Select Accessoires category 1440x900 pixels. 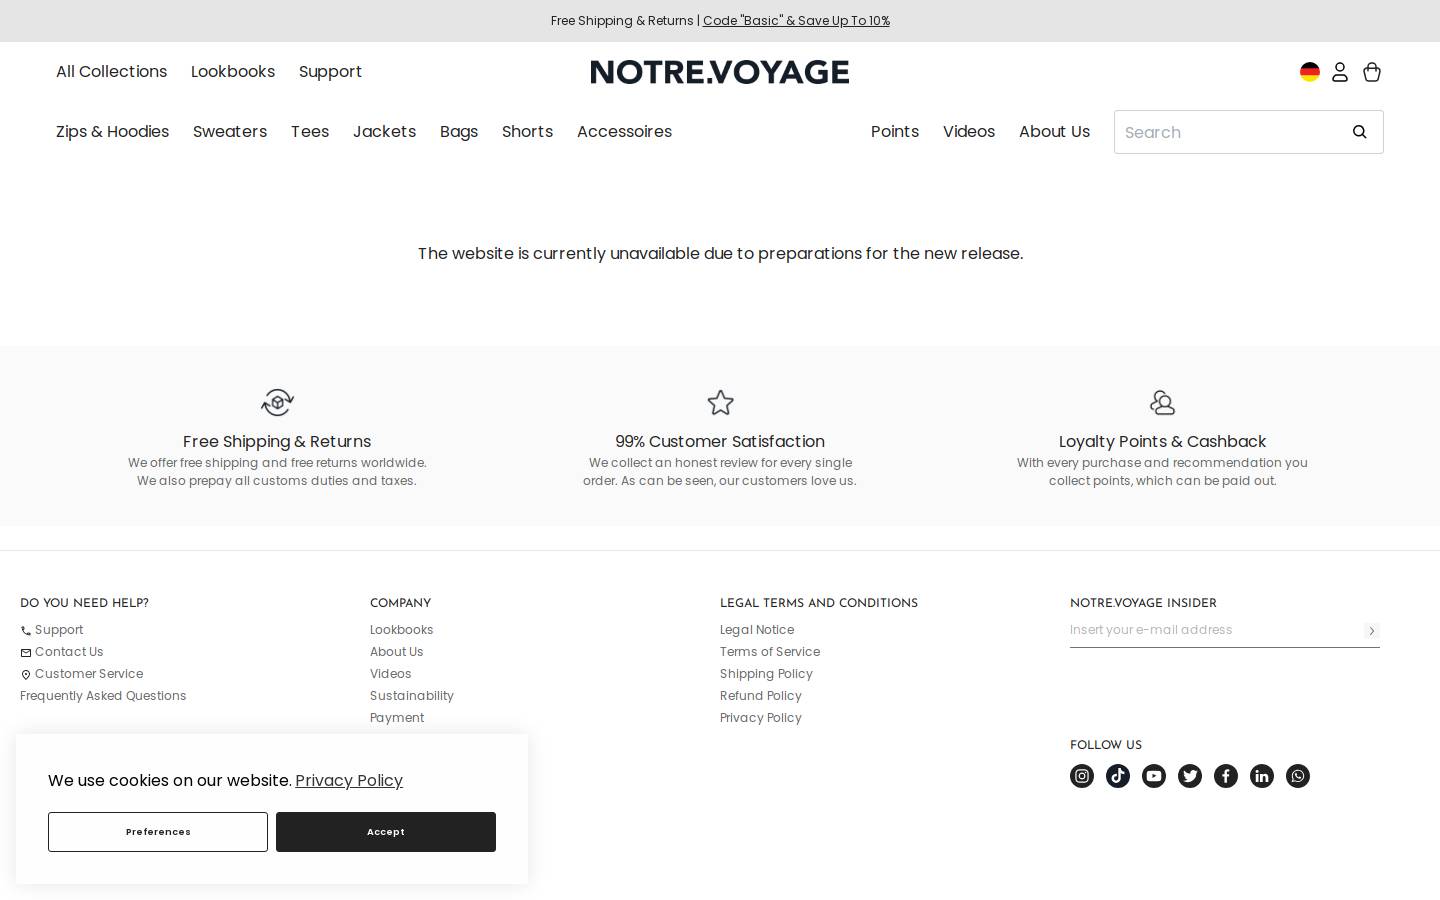tap(624, 132)
